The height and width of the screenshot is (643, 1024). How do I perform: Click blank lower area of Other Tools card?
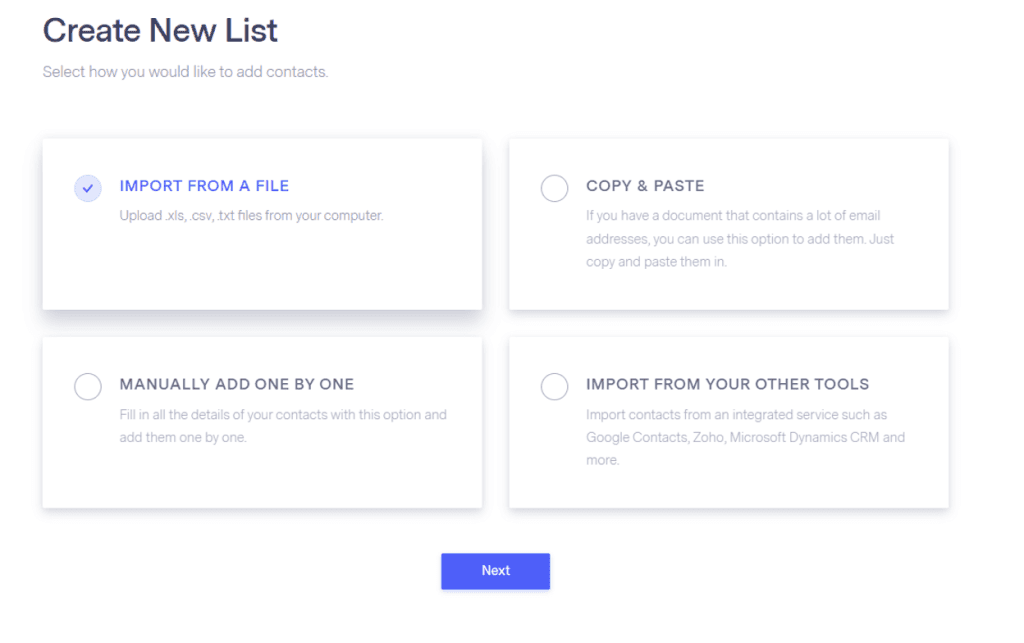point(728,488)
